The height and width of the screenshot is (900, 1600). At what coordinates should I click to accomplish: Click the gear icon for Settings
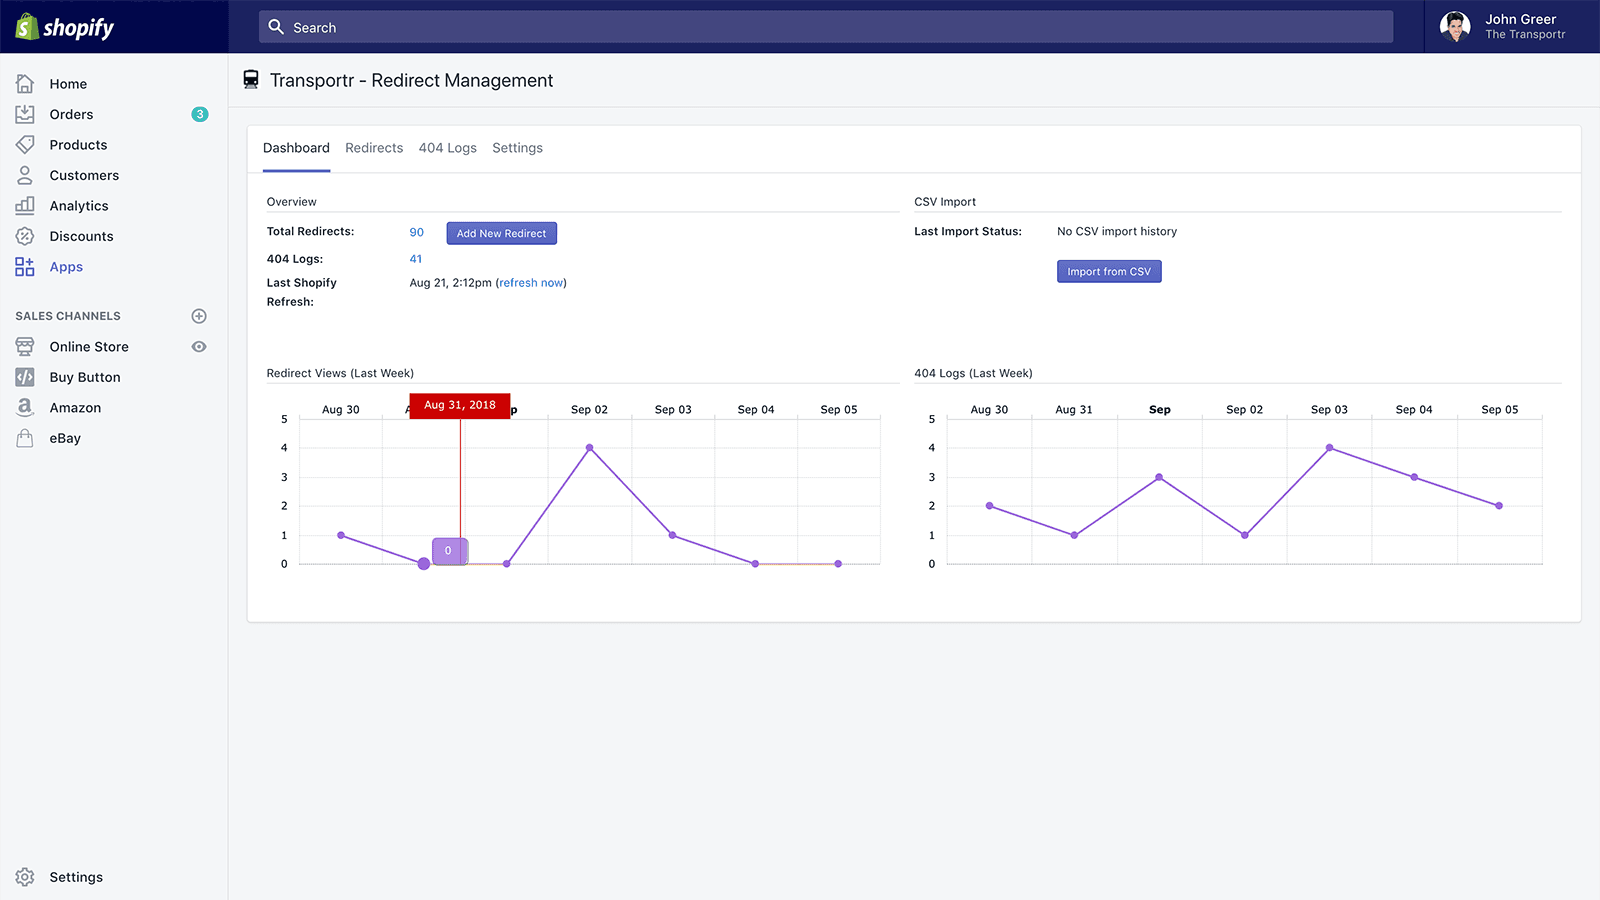(25, 877)
